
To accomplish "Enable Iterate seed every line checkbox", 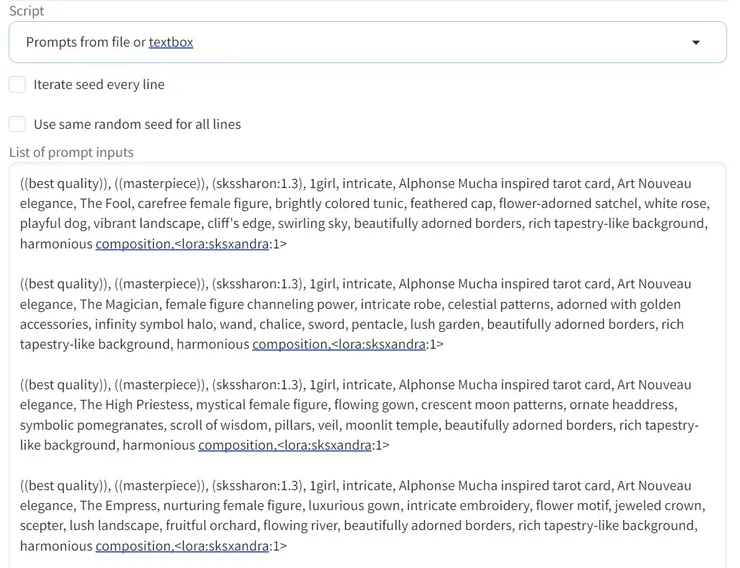I will (17, 85).
